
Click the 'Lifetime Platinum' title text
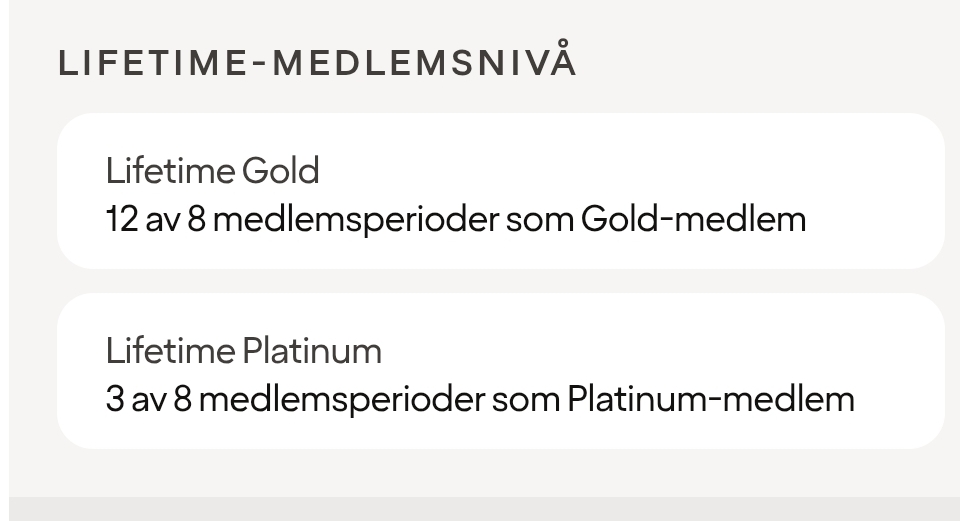point(243,351)
